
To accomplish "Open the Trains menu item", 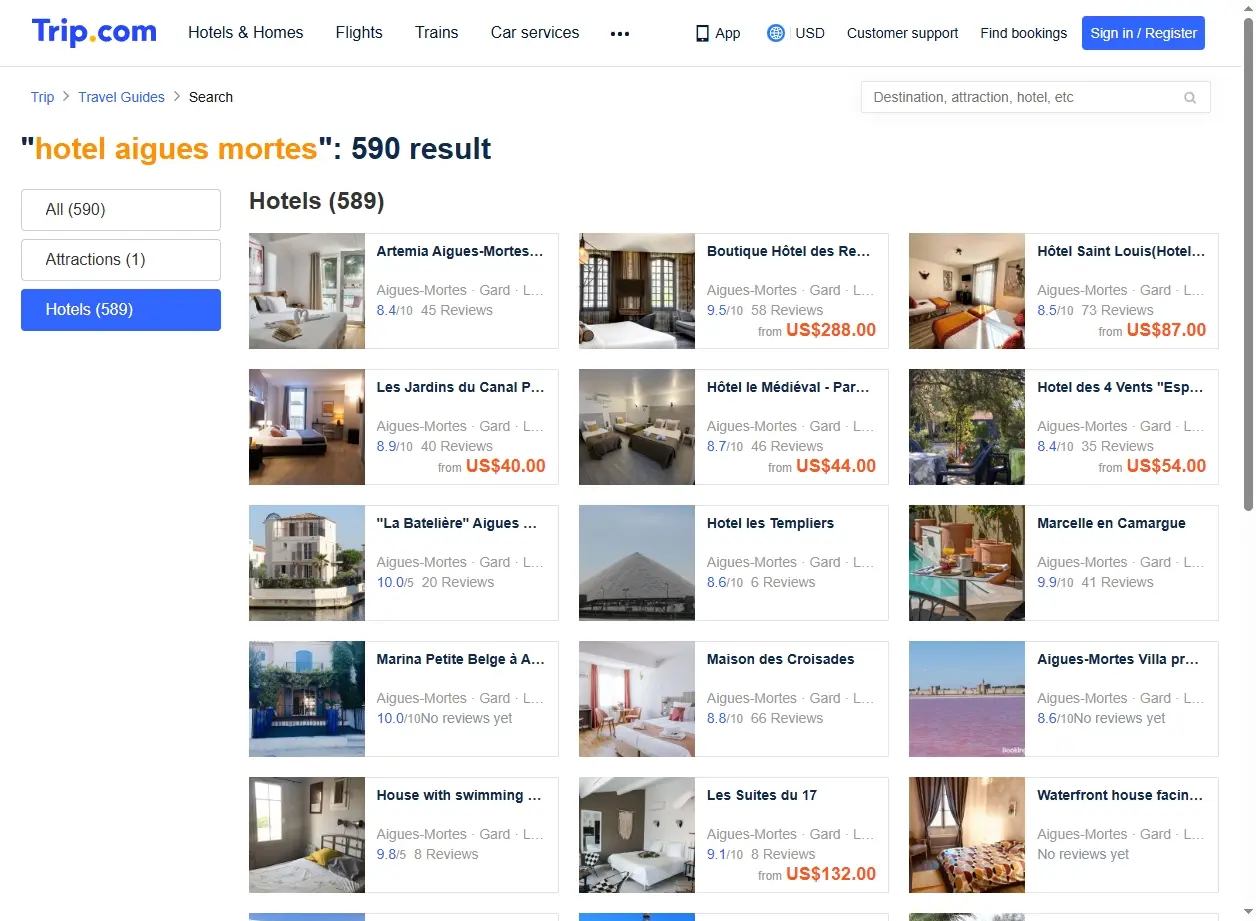I will tap(437, 33).
